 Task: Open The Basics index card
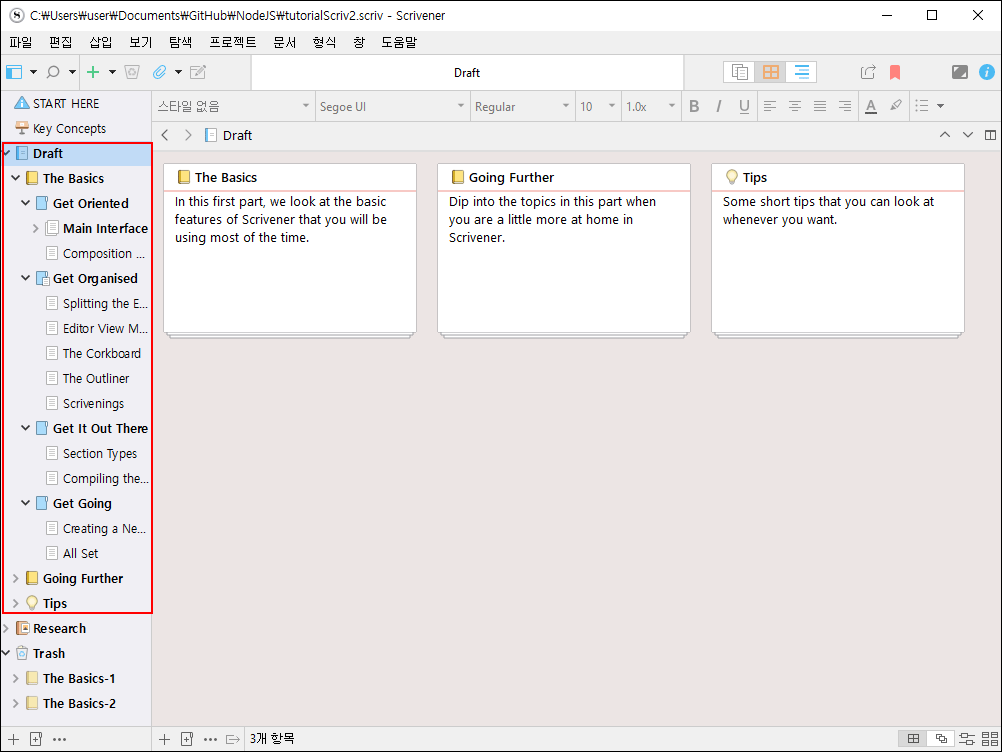pyautogui.click(x=289, y=250)
